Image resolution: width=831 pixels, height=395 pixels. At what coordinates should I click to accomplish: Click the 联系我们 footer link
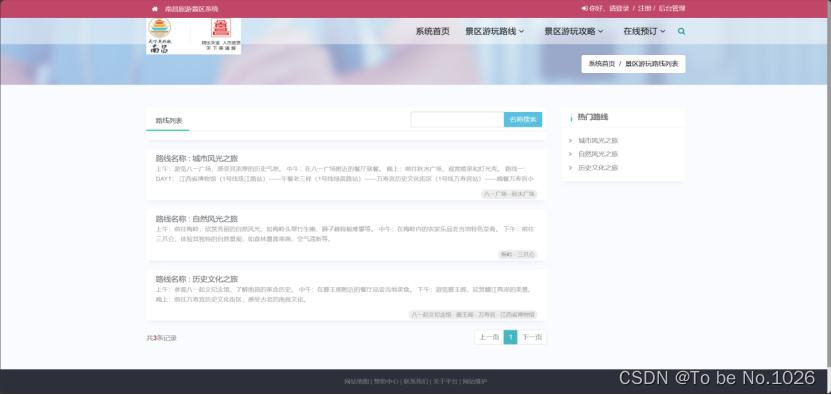click(416, 381)
